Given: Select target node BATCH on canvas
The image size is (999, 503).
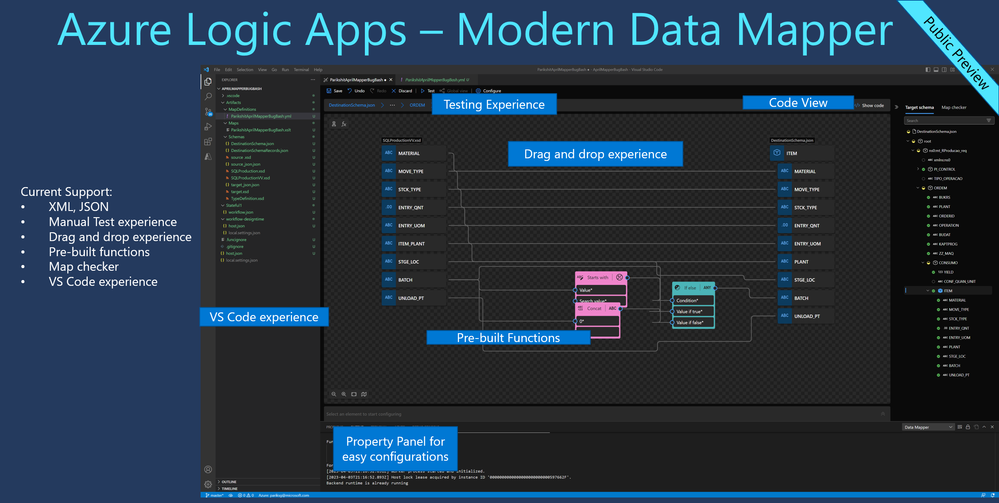Looking at the screenshot, I should (805, 298).
